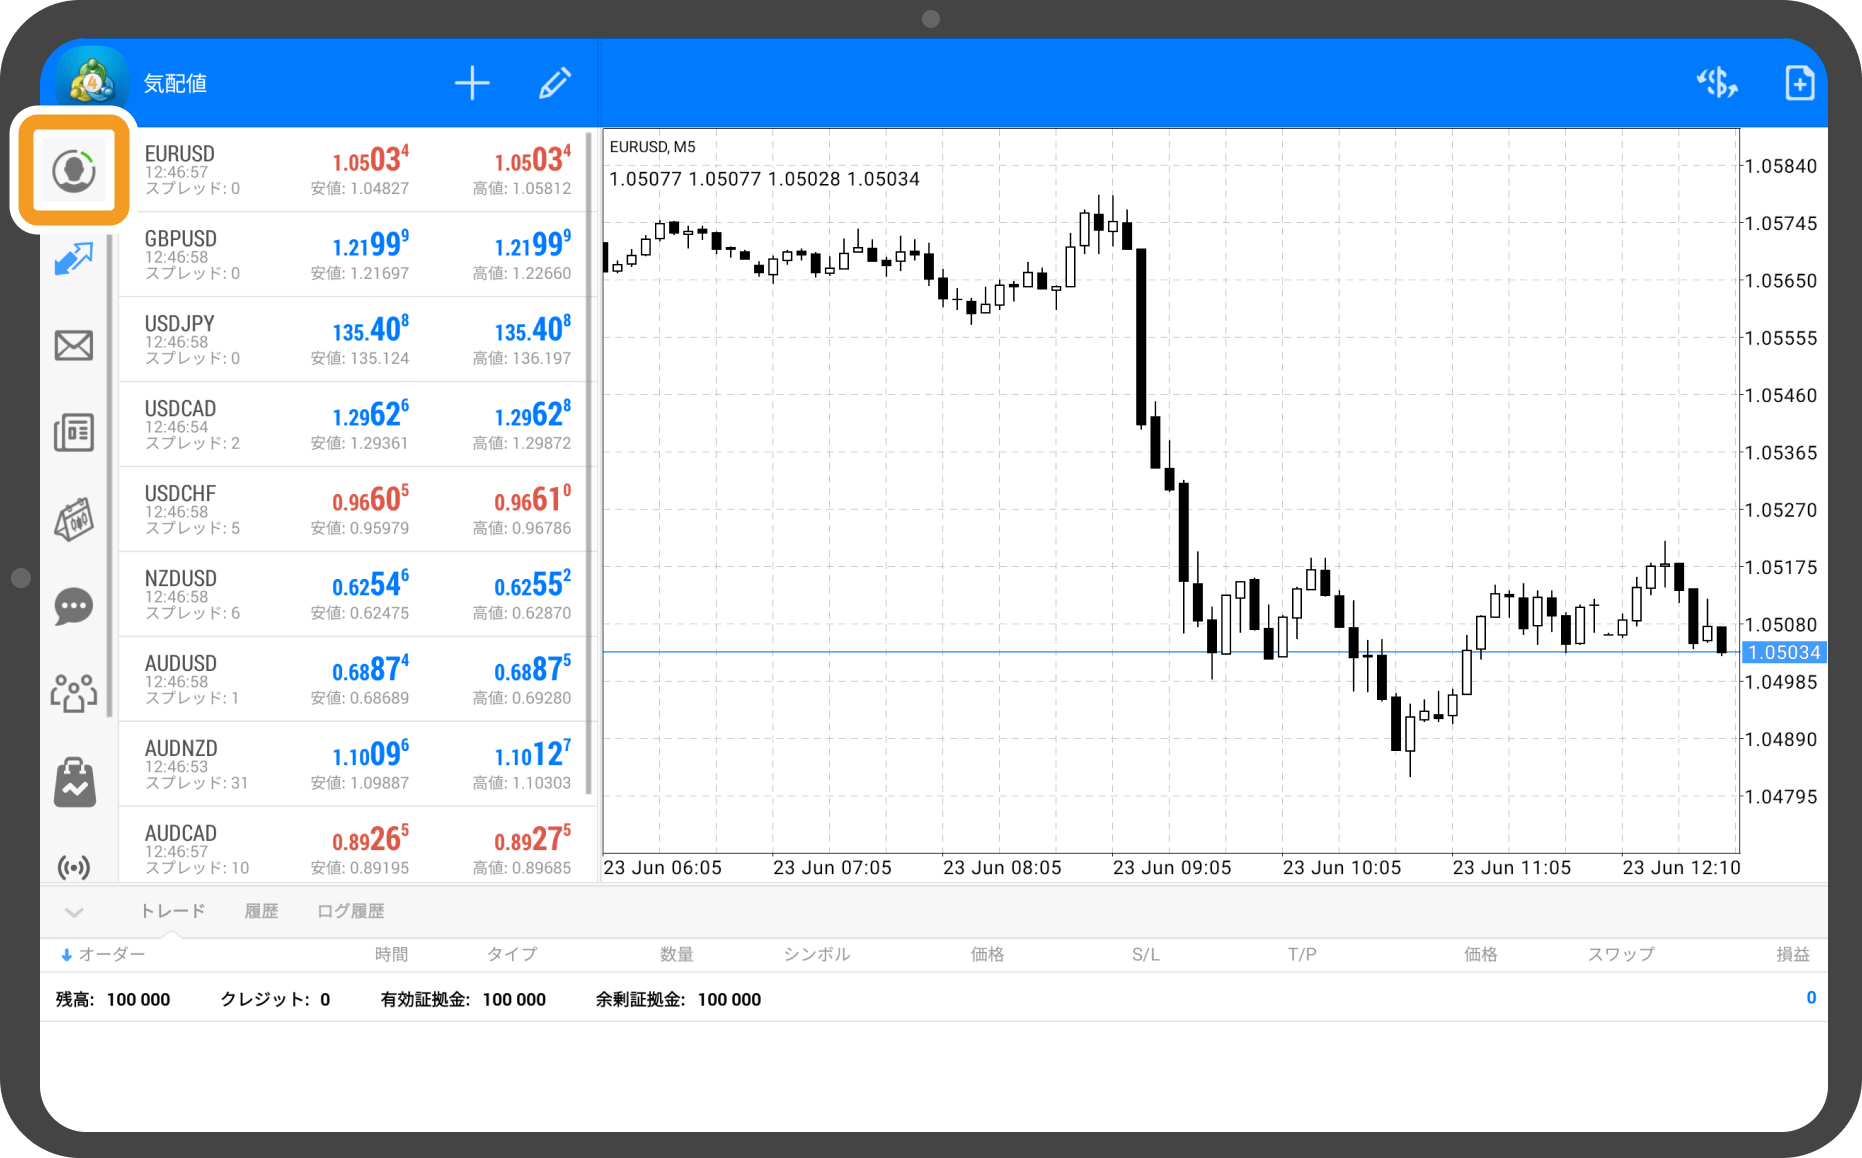Screen dimensions: 1862x1158
Task: Collapse the bottom panel with chevron
Action: pos(74,911)
